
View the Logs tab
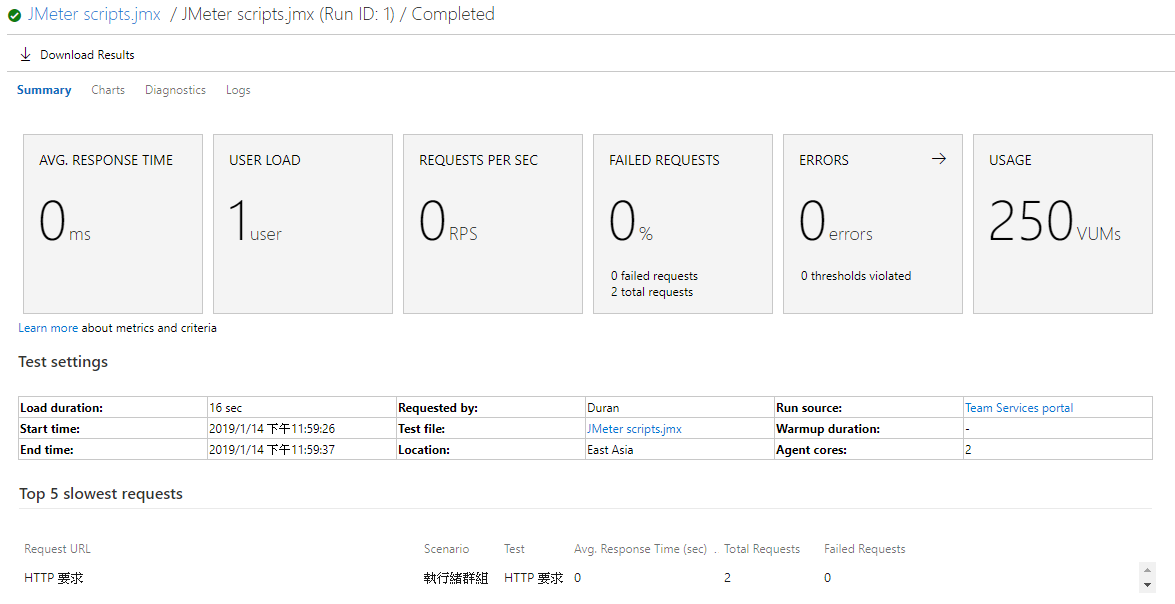point(238,89)
